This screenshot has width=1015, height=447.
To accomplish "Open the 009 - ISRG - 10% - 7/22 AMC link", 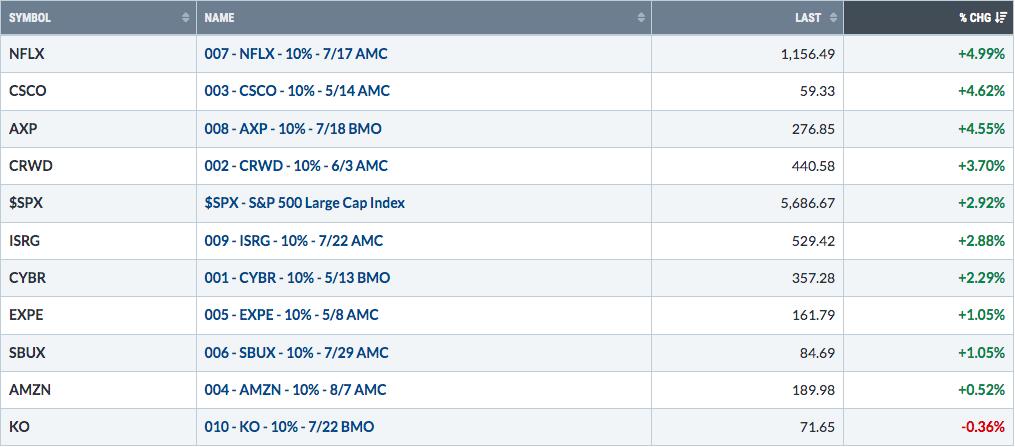I will 294,241.
